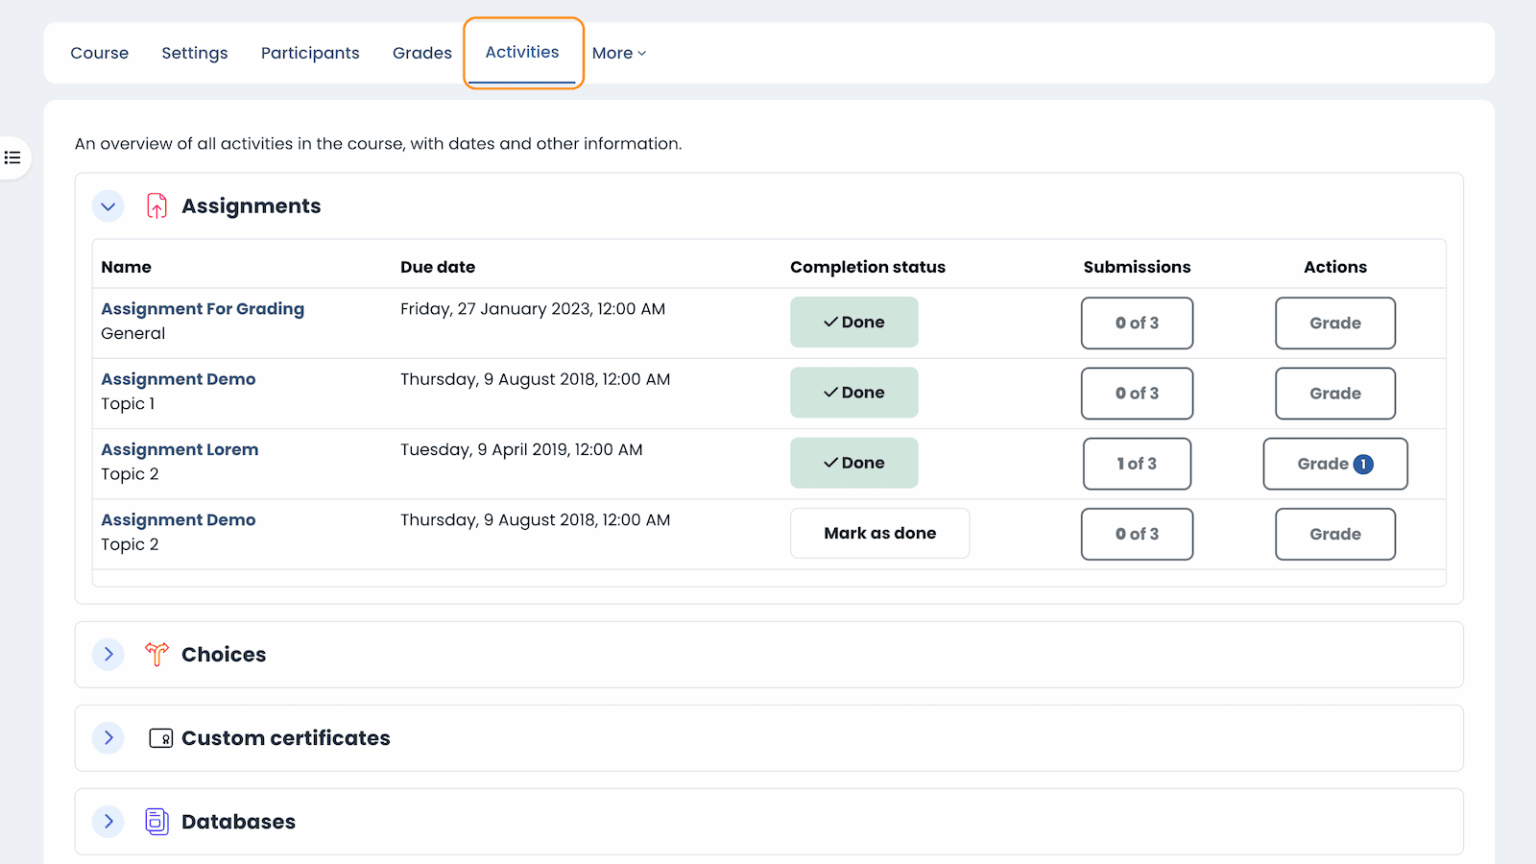Open the Participants tab
Image resolution: width=1536 pixels, height=864 pixels.
tap(310, 53)
